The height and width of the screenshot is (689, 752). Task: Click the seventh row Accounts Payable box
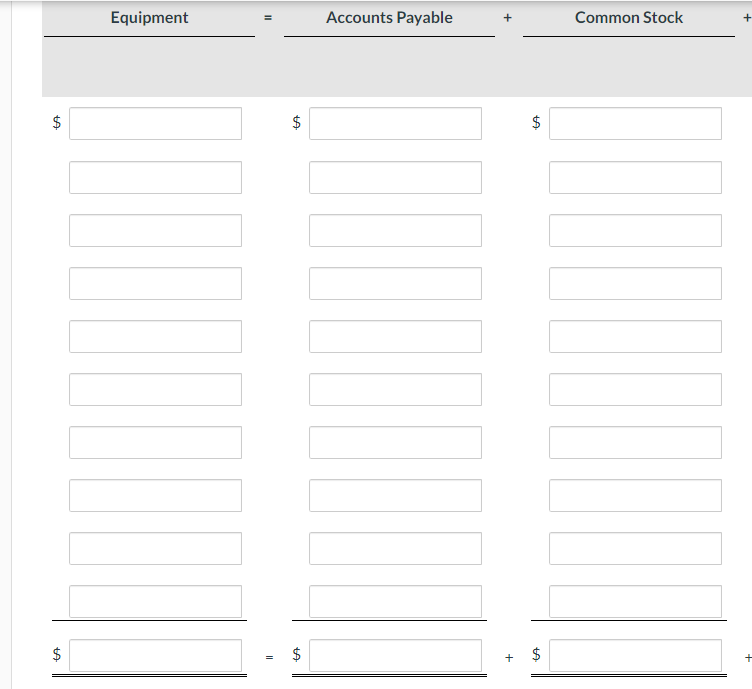pos(396,443)
